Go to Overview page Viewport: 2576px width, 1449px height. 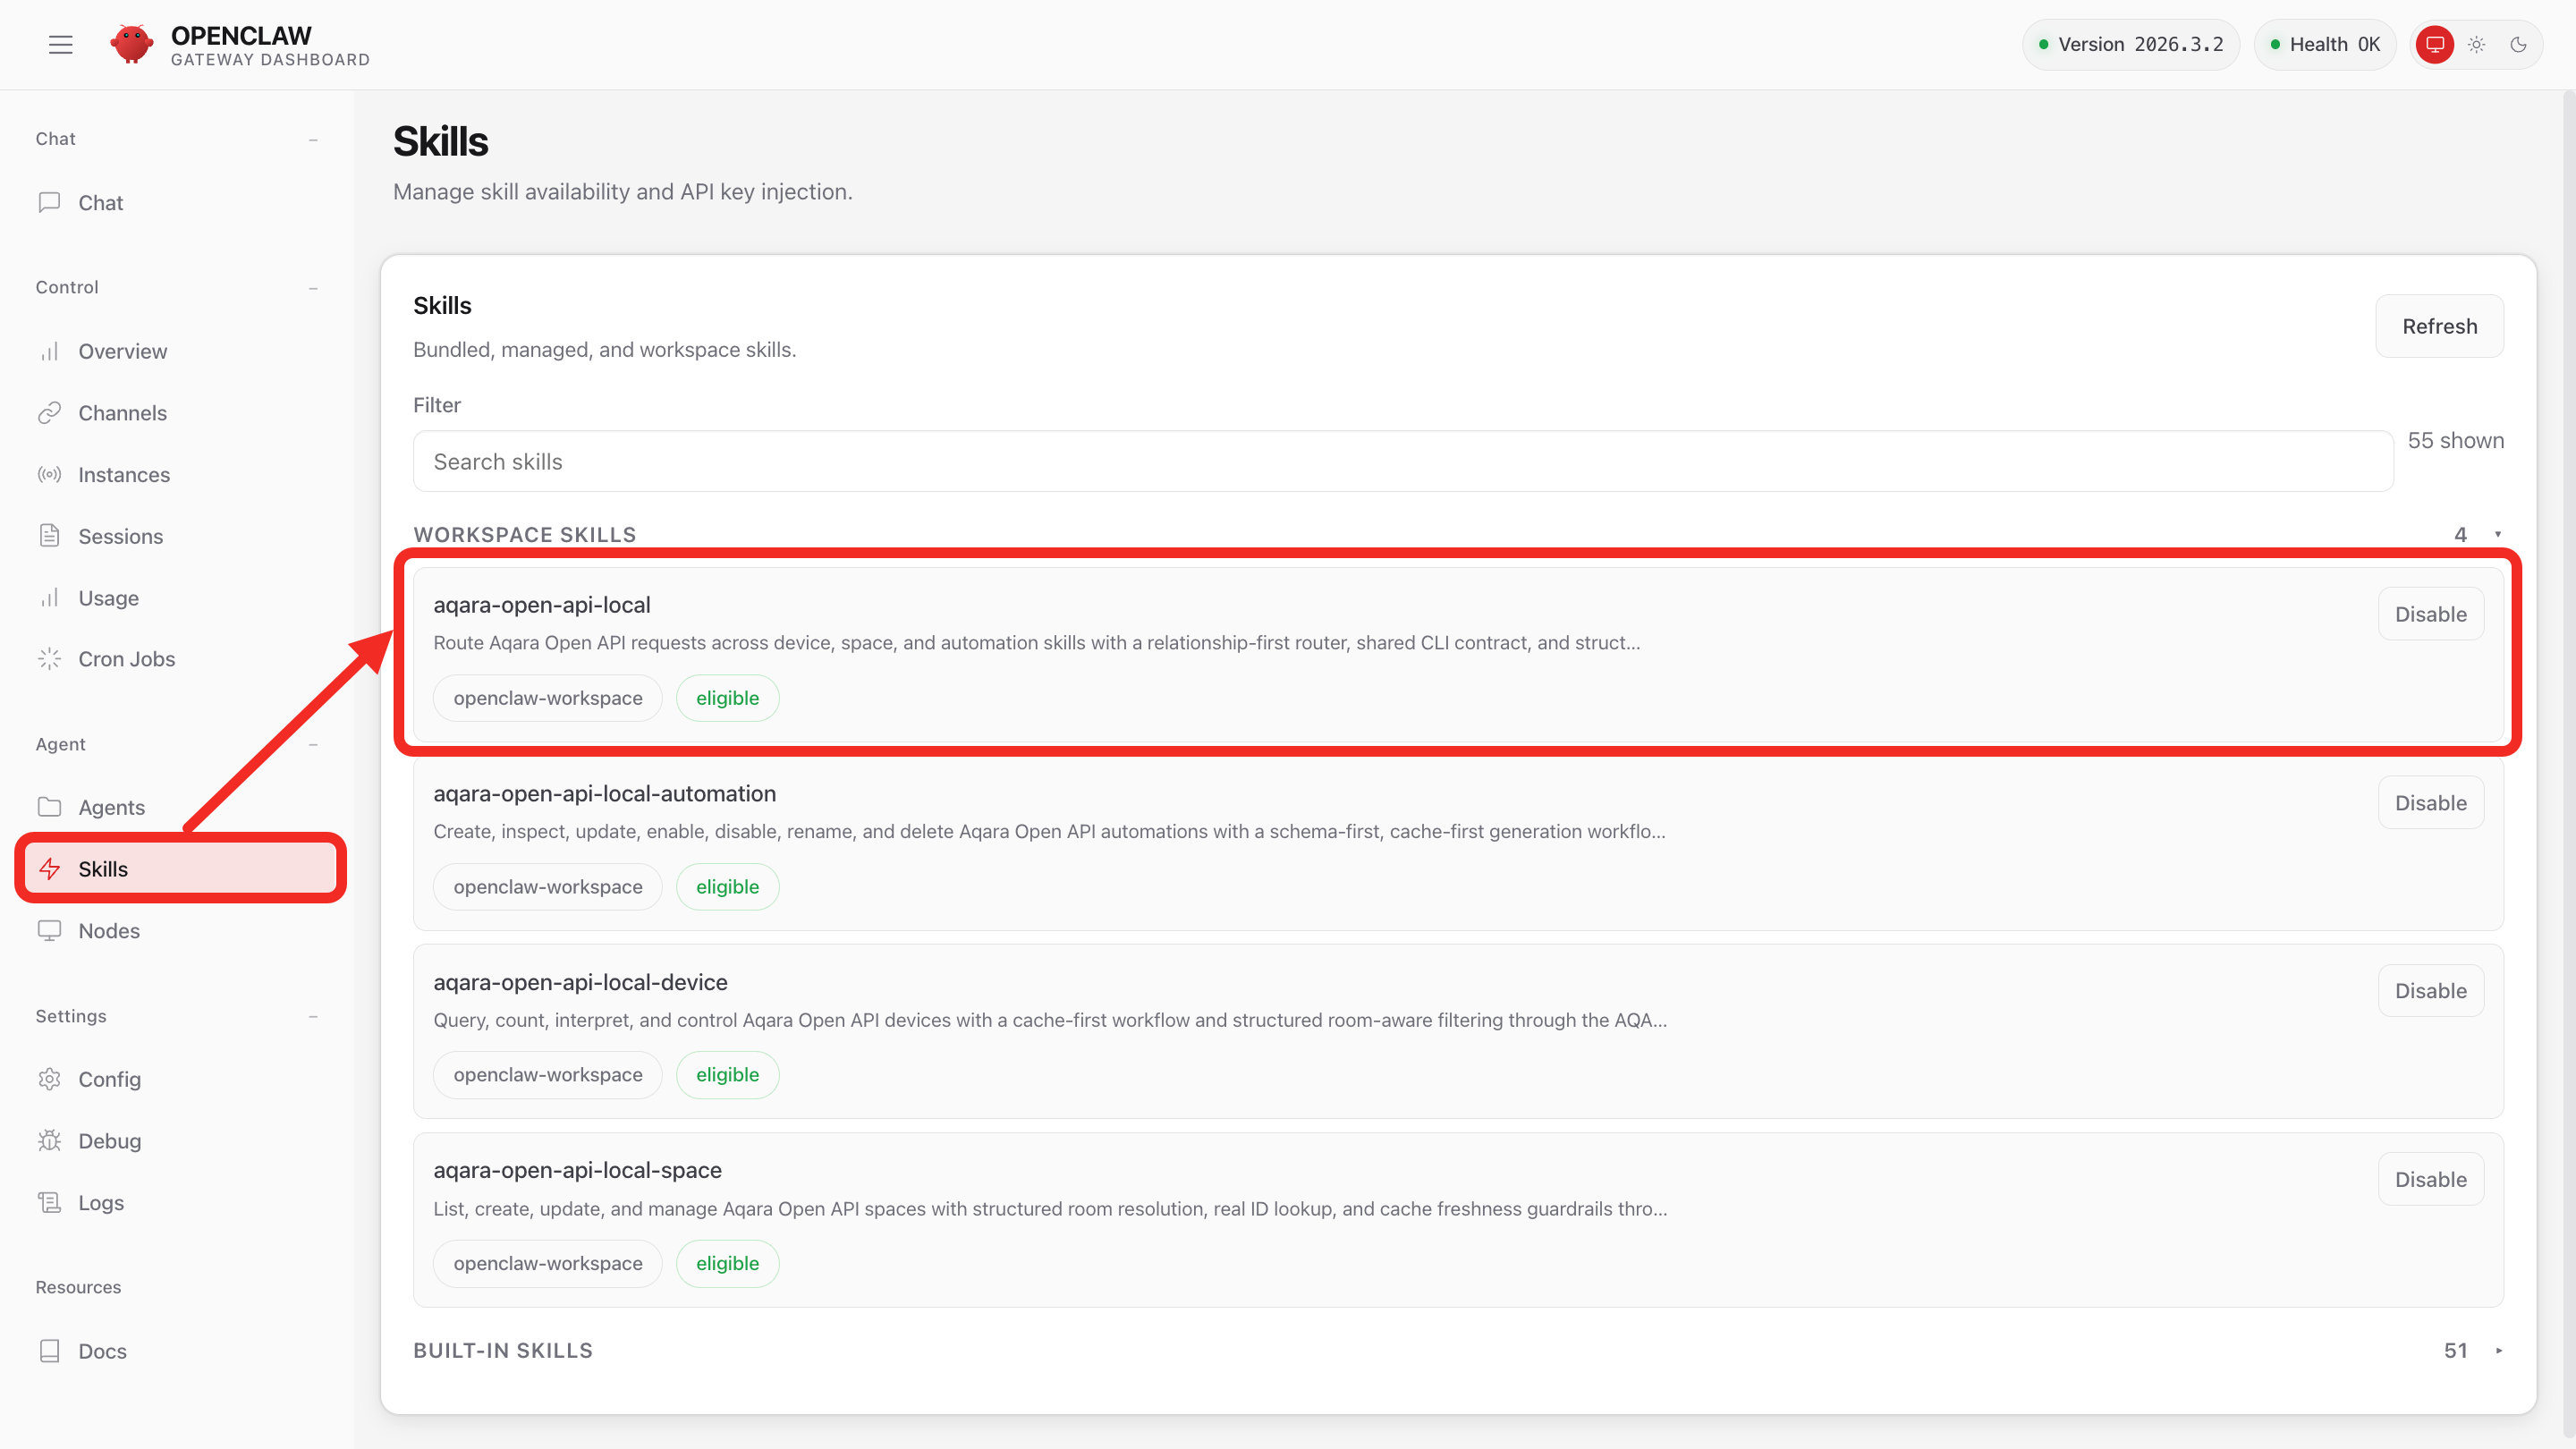click(x=180, y=351)
